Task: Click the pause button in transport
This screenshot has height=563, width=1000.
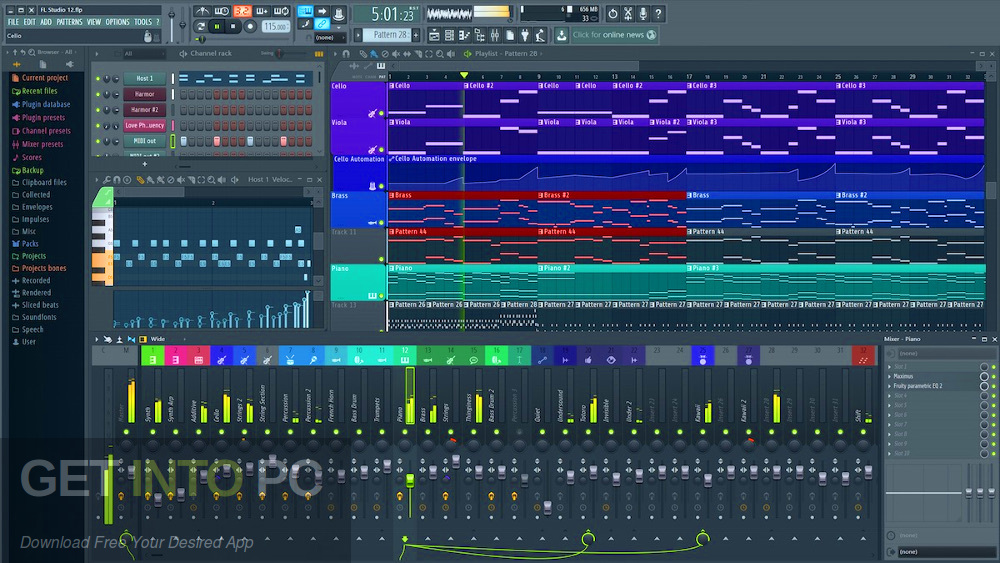Action: tap(217, 27)
